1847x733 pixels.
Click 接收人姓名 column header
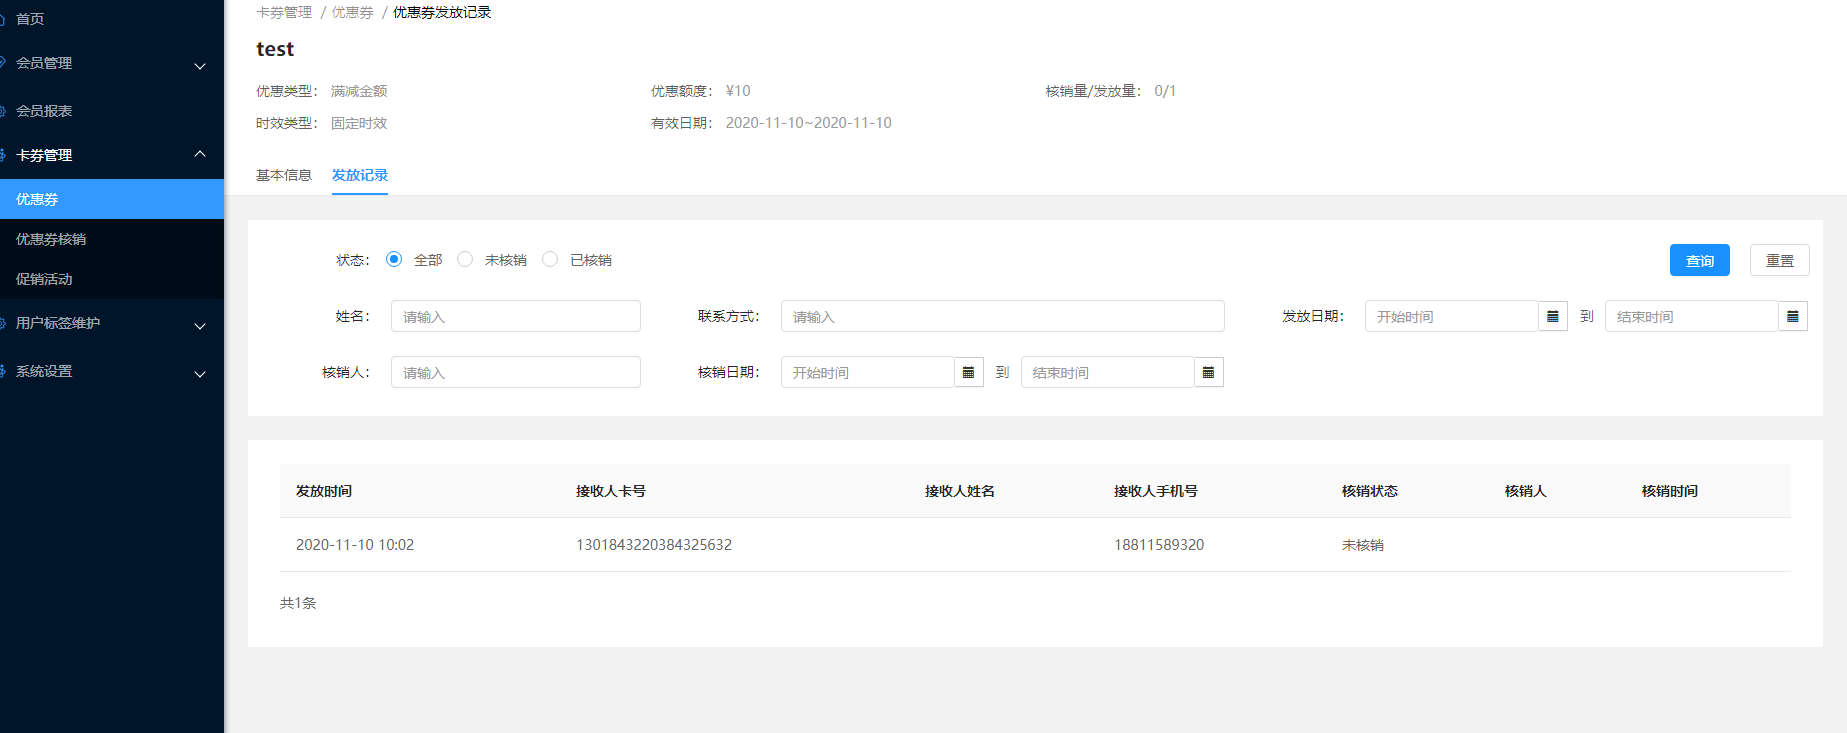pyautogui.click(x=960, y=491)
